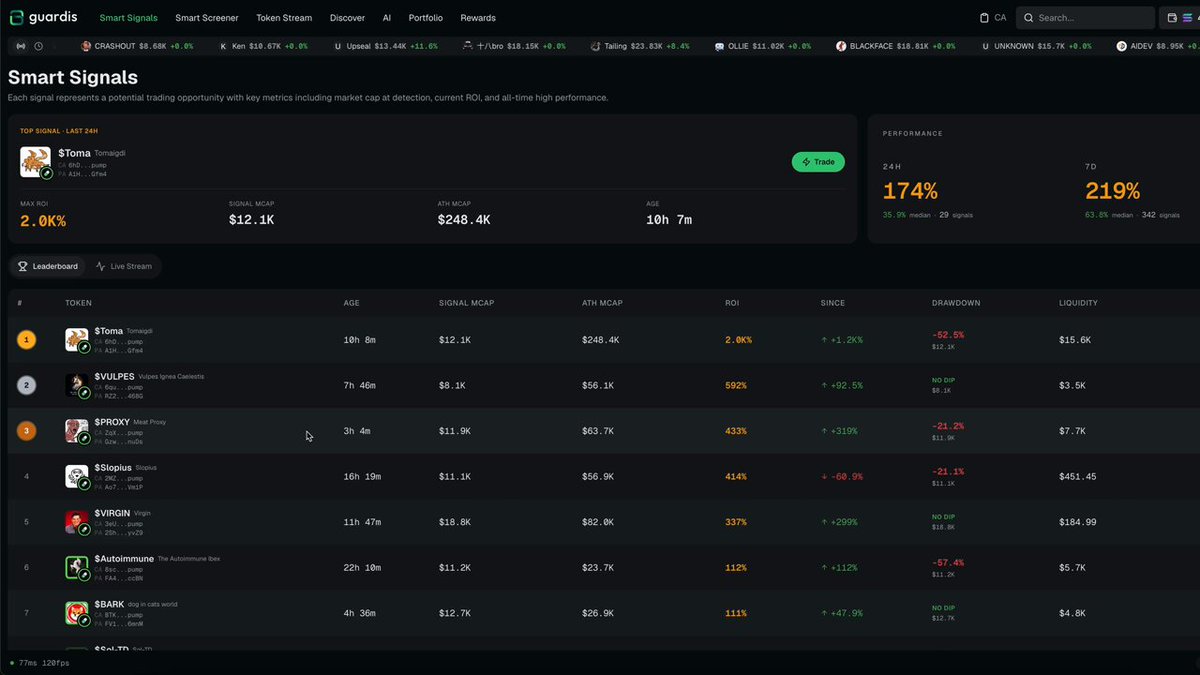Click the clock icon in ticker bar

(38, 46)
